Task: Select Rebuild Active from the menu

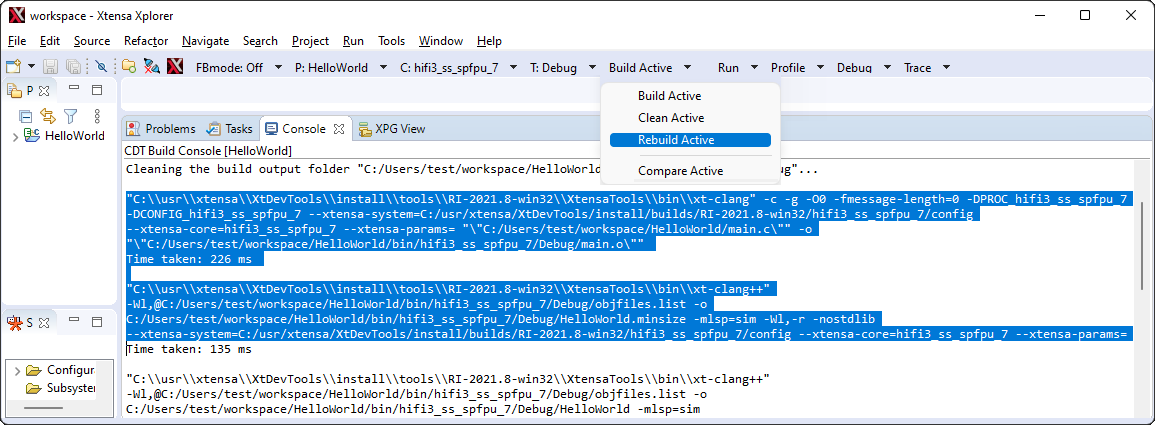Action: click(x=676, y=140)
